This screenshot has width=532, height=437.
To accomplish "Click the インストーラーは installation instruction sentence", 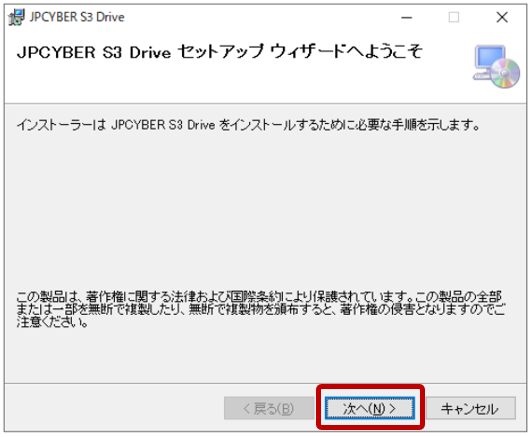I will point(248,125).
